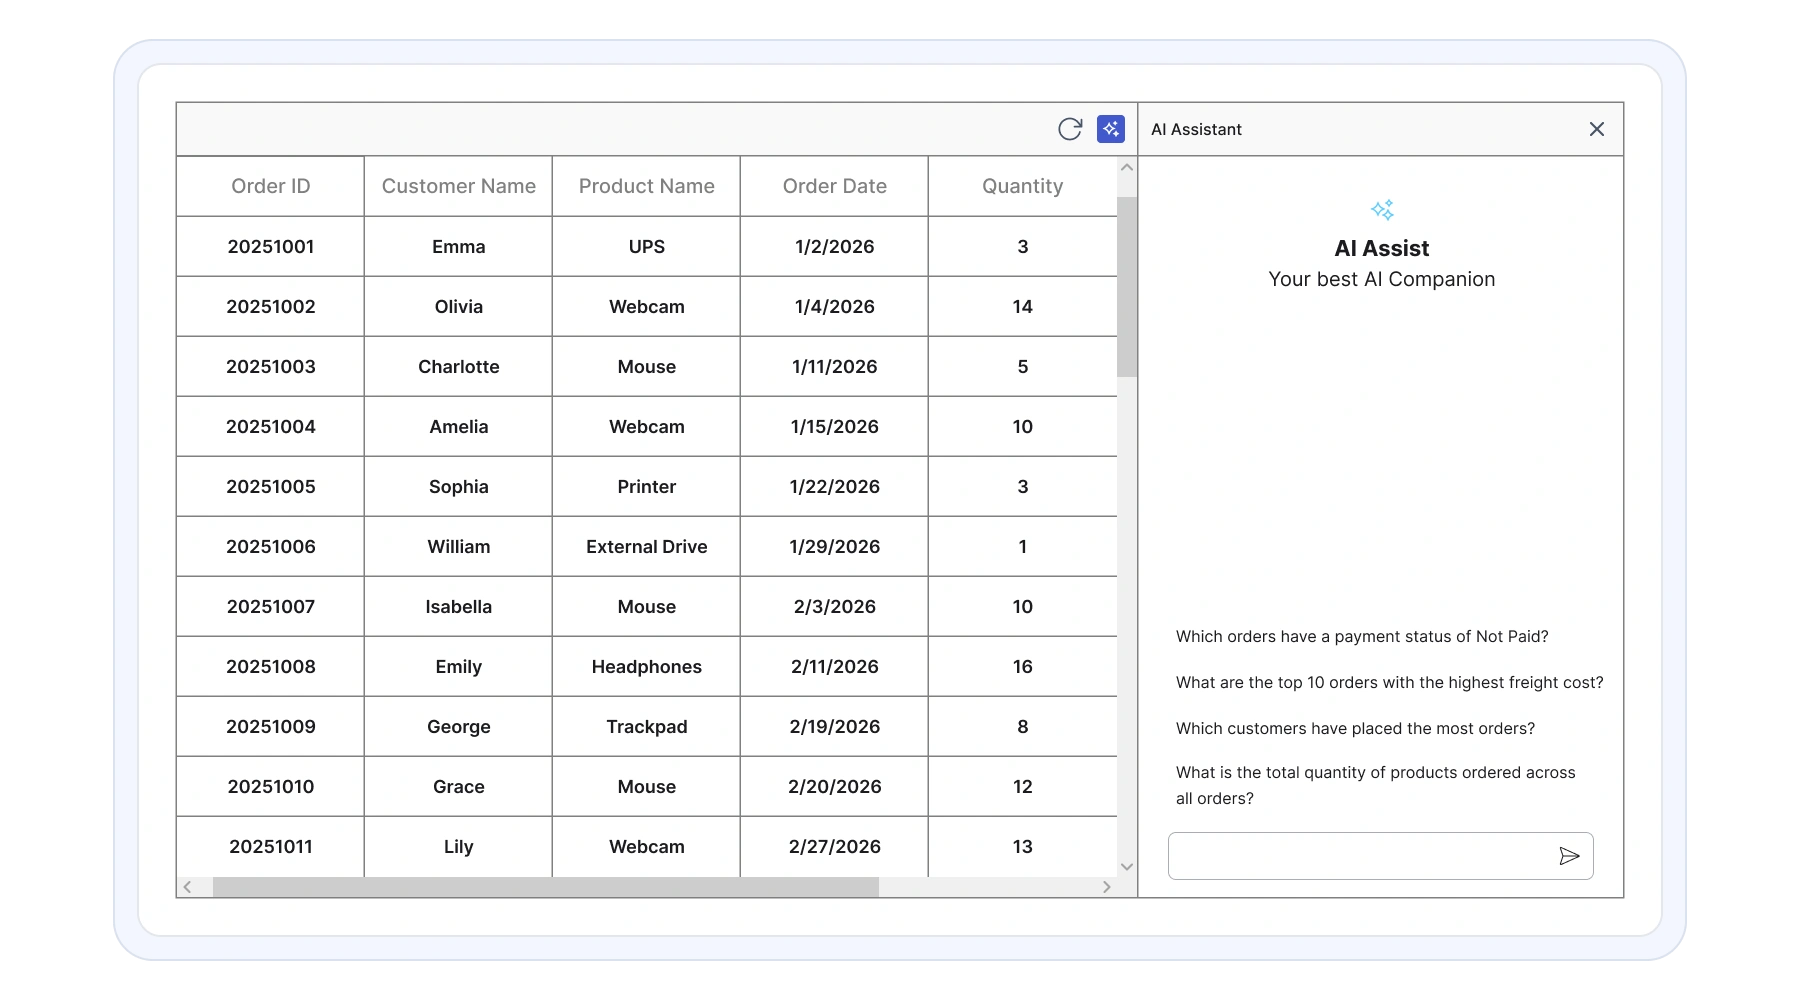Select the 'Not Paid' payment status suggestion
This screenshot has width=1800, height=1000.
(1362, 636)
